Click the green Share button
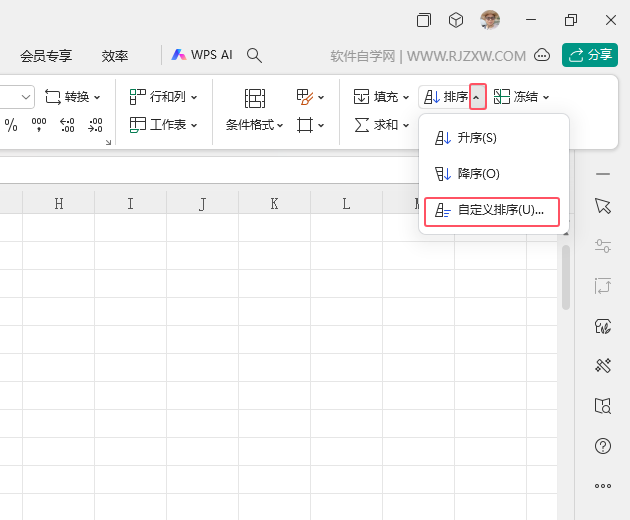Image resolution: width=630 pixels, height=520 pixels. pyautogui.click(x=590, y=55)
